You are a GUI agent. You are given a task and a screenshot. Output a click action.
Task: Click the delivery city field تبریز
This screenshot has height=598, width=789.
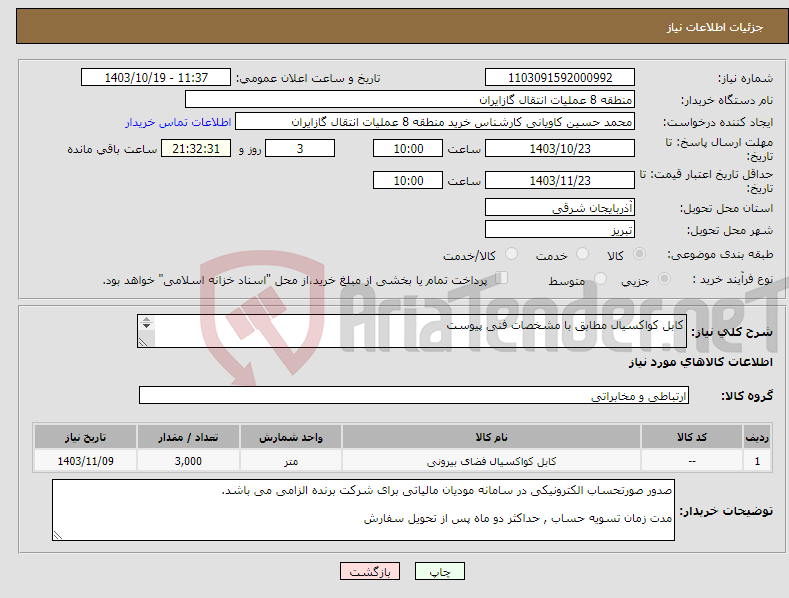click(x=560, y=230)
